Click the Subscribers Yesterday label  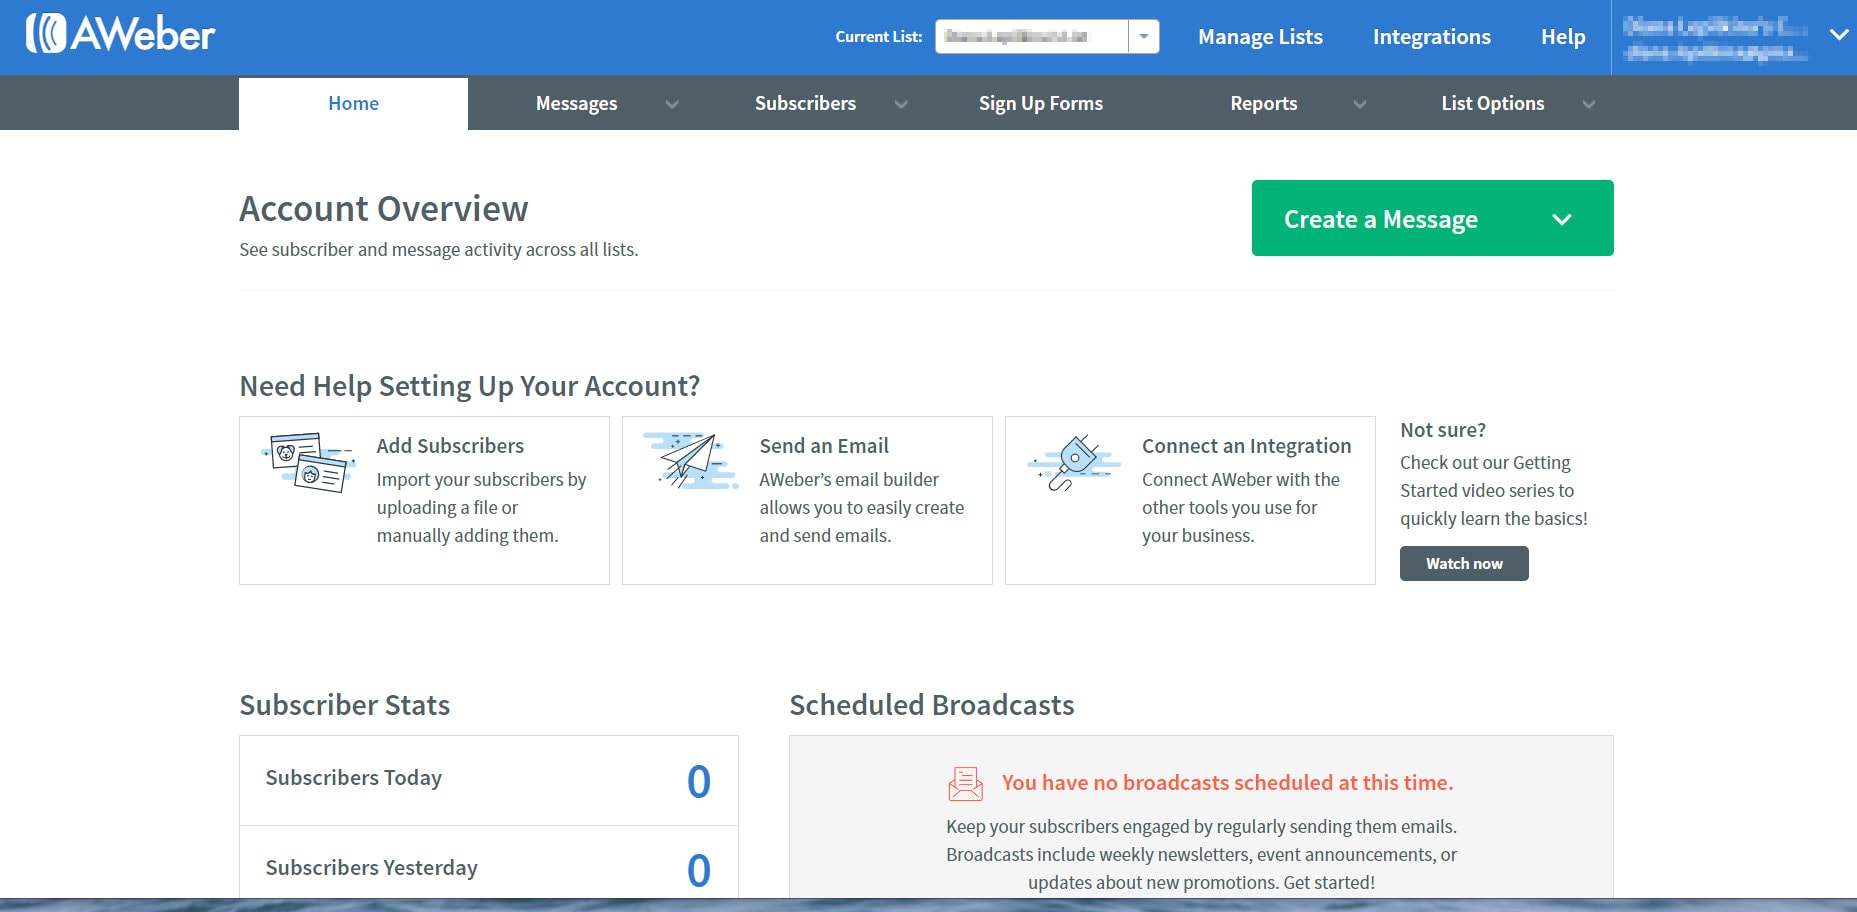click(x=372, y=868)
